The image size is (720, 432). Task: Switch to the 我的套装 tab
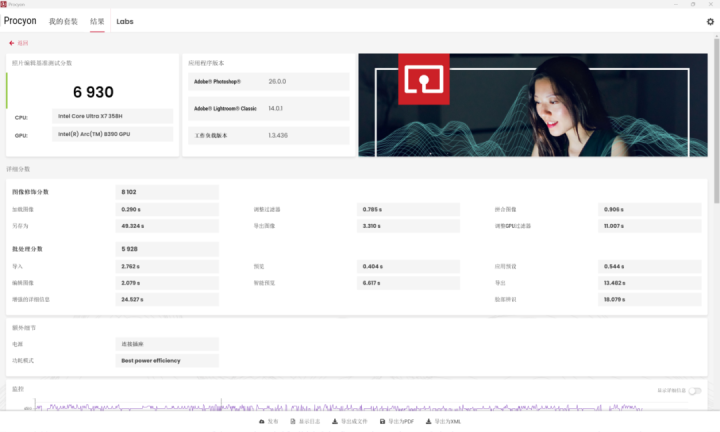point(63,21)
